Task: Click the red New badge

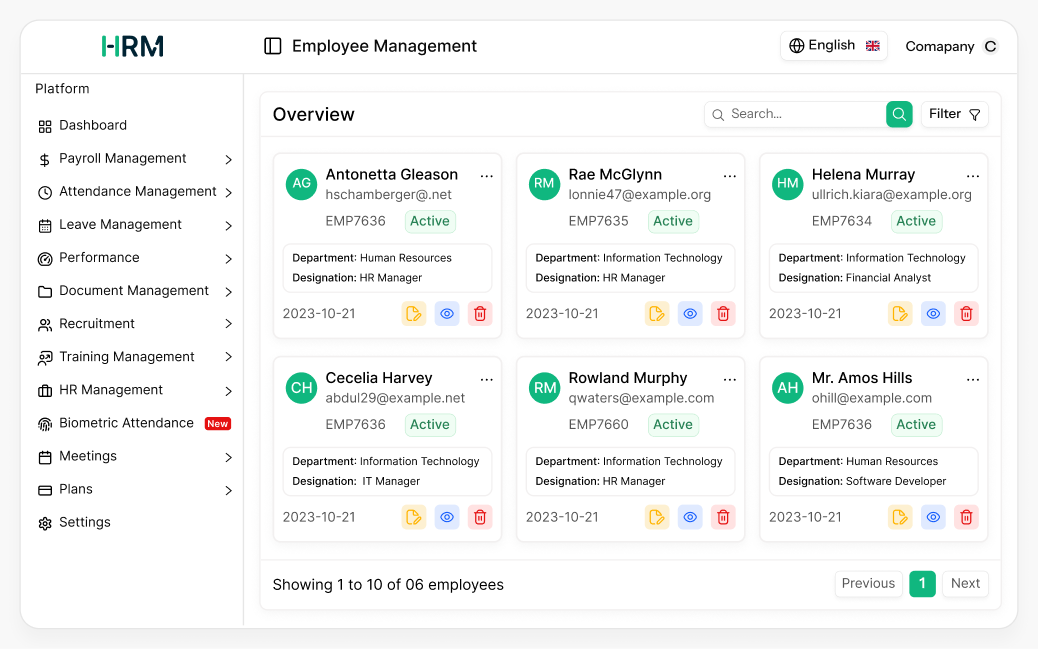Action: coord(217,424)
